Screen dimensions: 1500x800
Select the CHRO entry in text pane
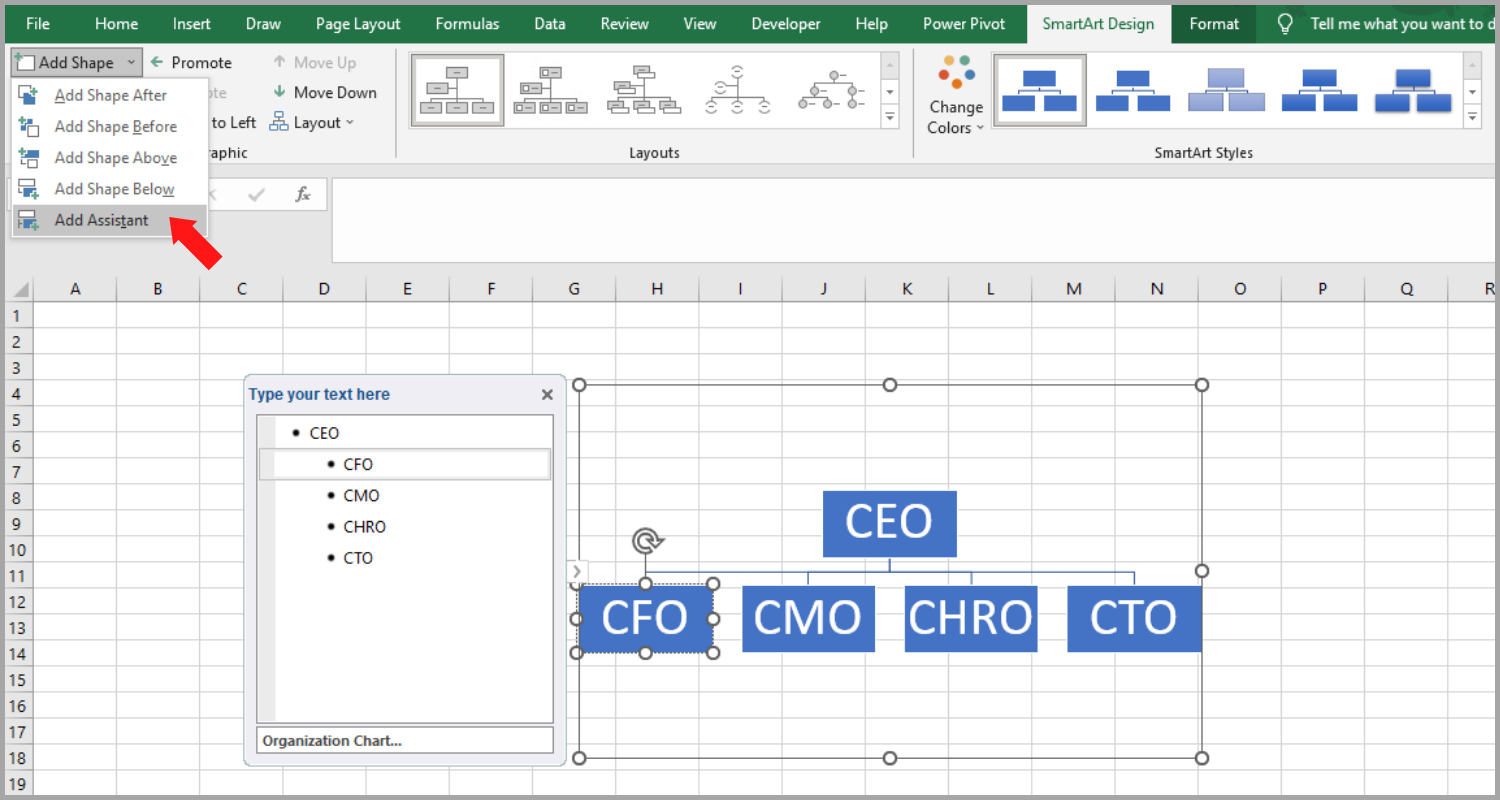[364, 526]
